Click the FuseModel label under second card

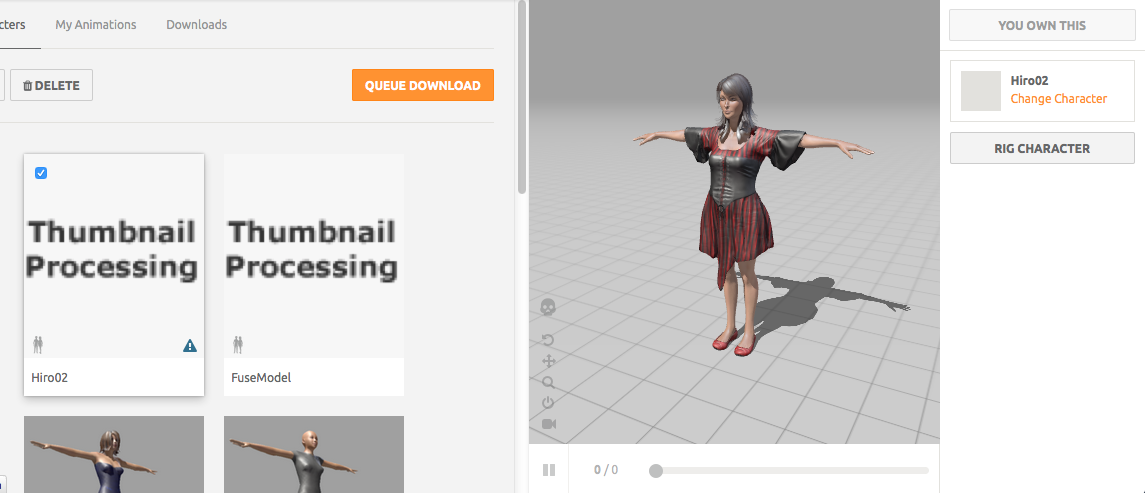pos(261,378)
